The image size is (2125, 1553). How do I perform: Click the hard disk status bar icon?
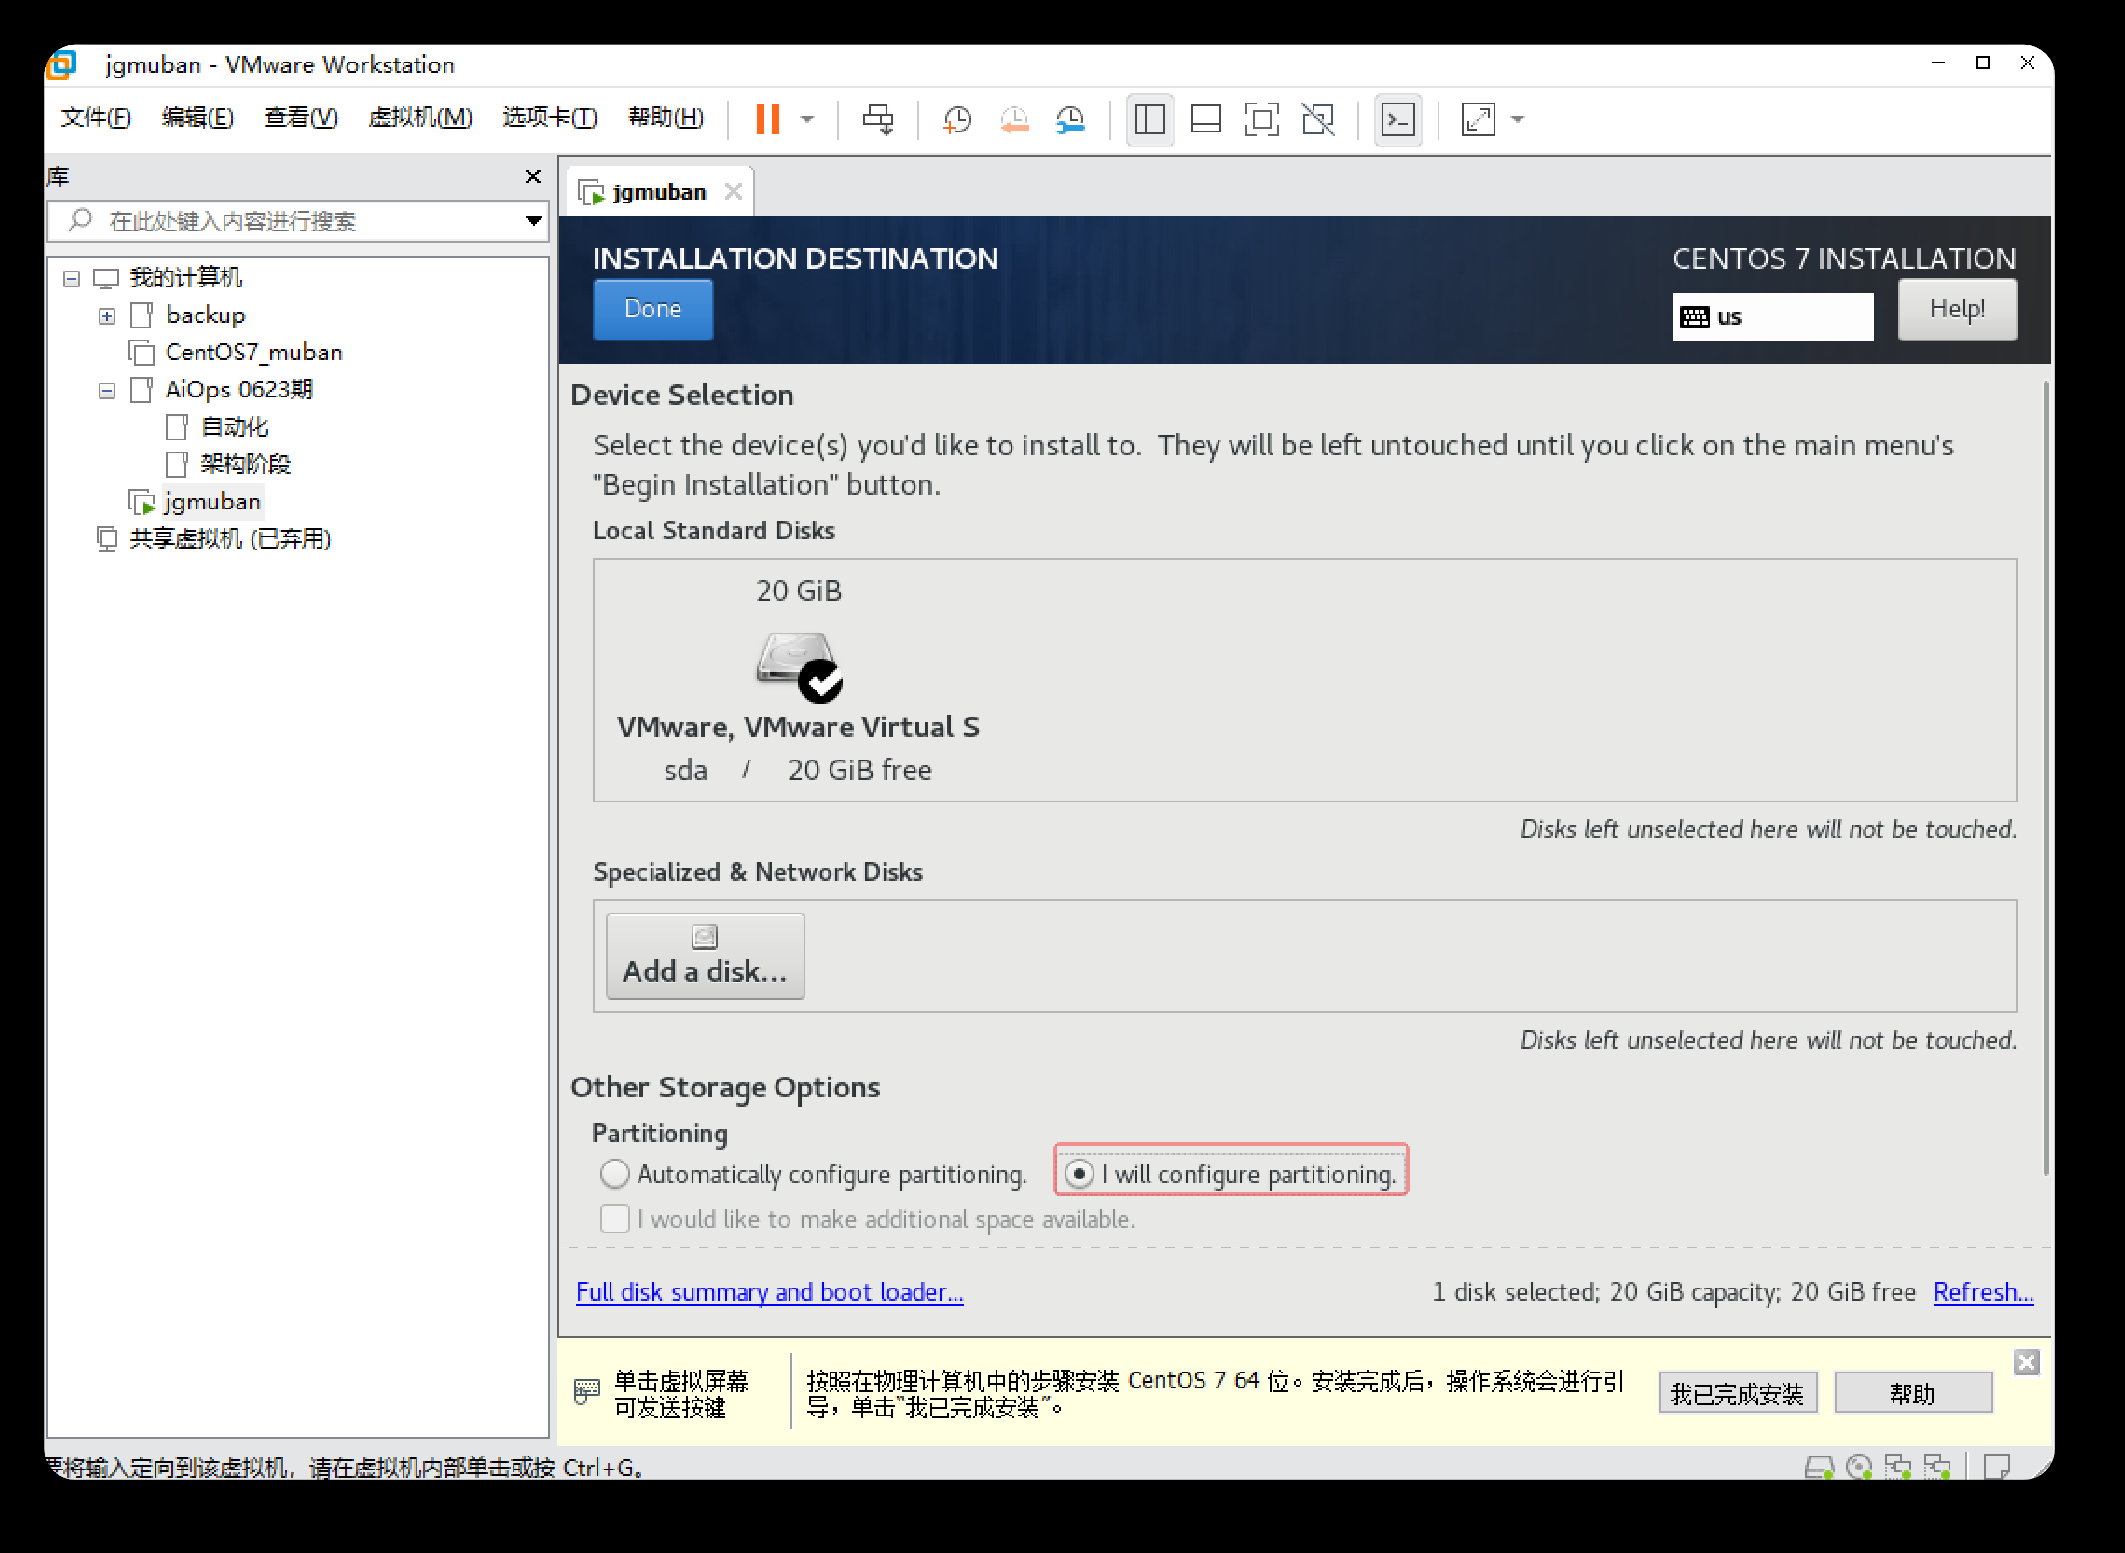[1819, 1467]
